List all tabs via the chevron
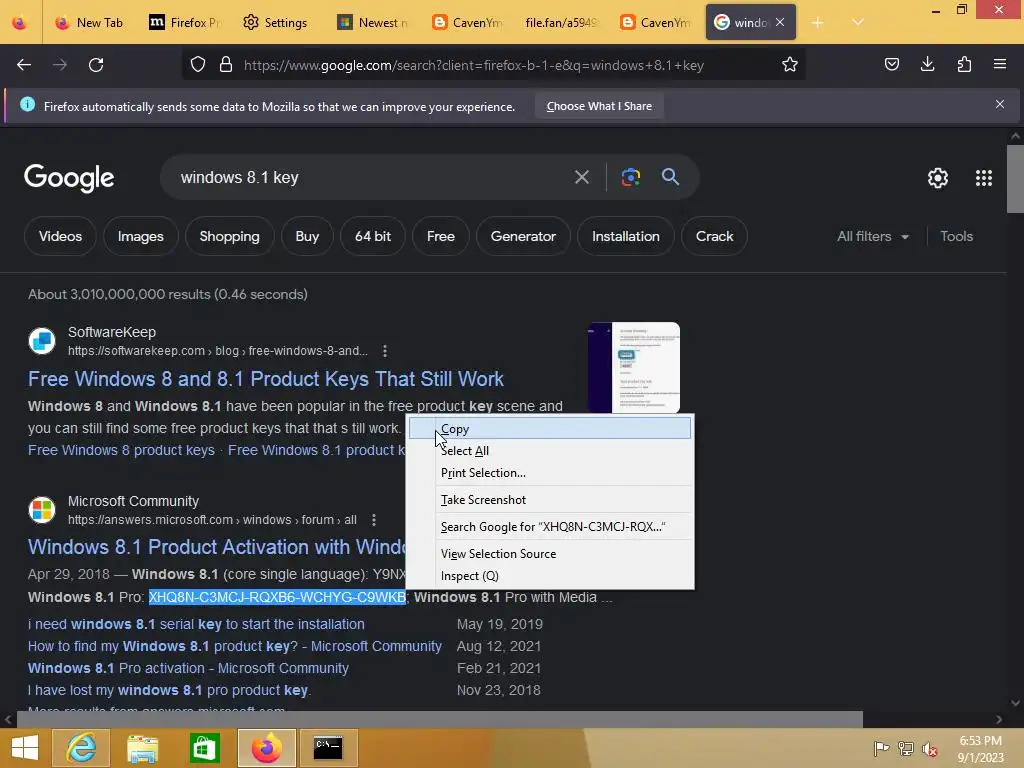The height and width of the screenshot is (768, 1024). tap(857, 22)
